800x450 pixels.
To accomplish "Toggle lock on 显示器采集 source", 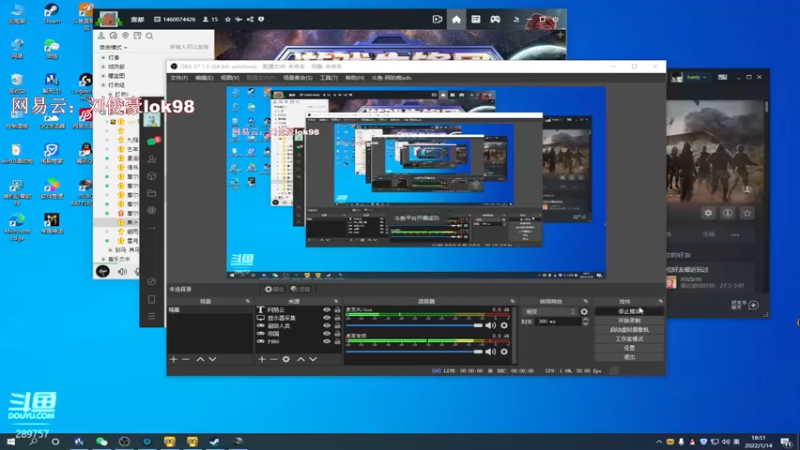I will point(337,317).
